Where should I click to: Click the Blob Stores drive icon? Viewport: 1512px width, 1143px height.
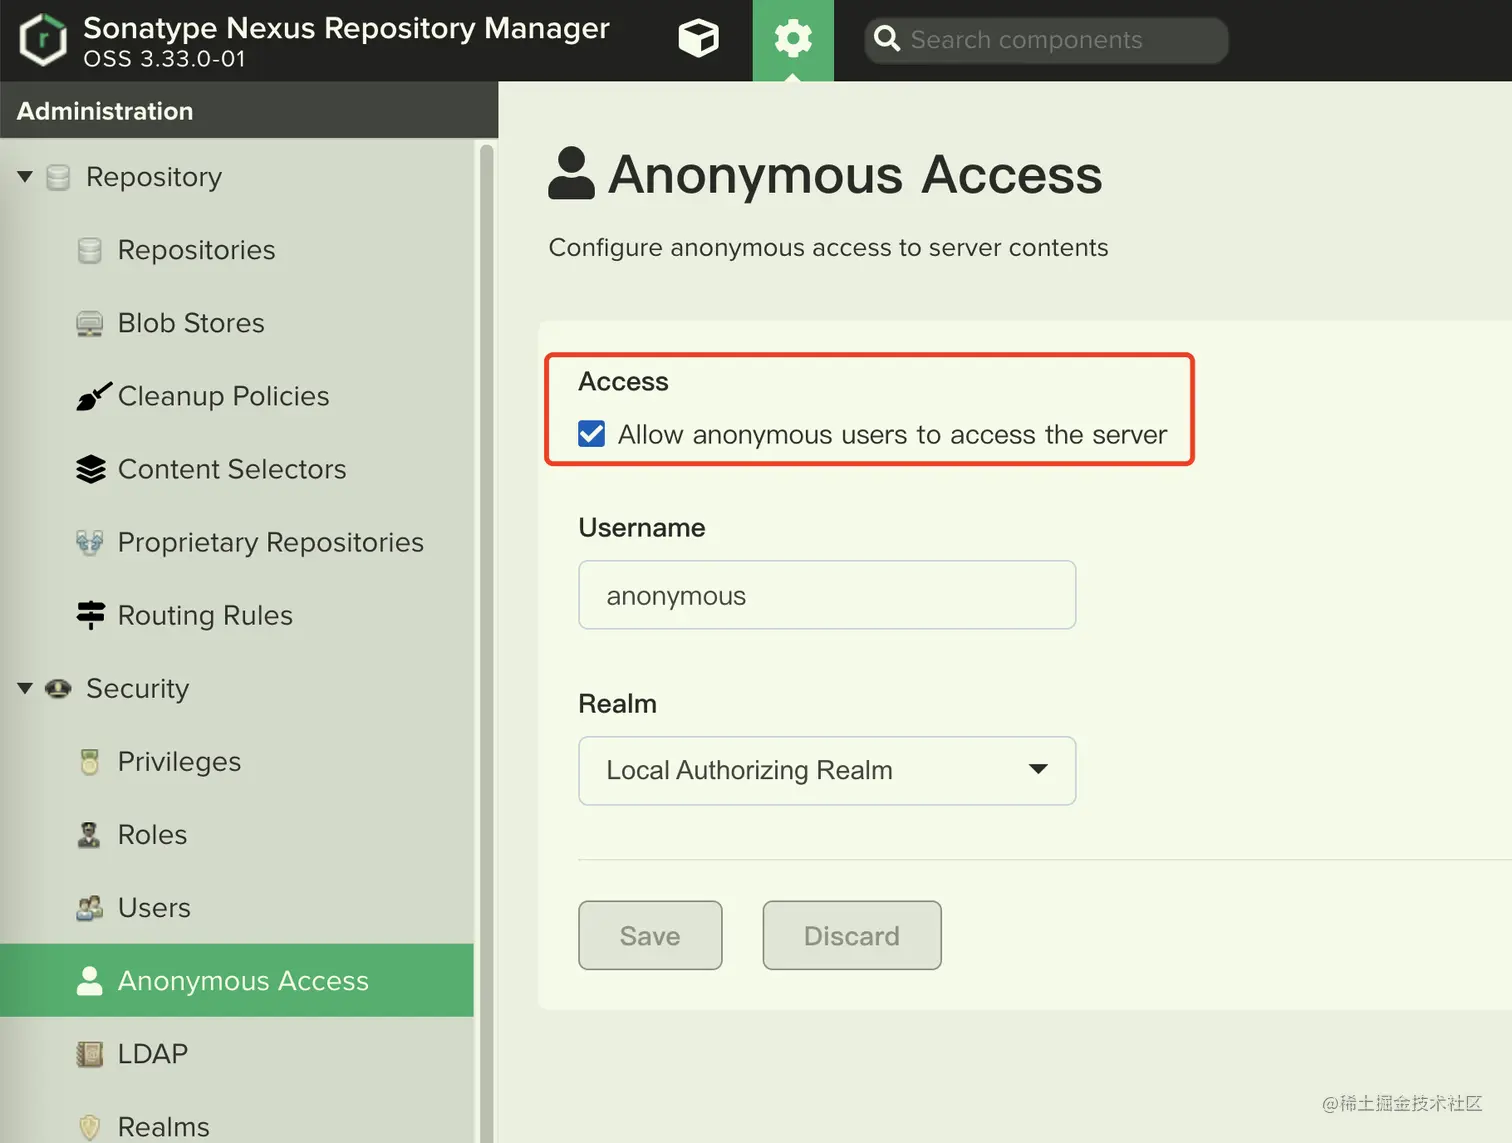click(x=90, y=323)
